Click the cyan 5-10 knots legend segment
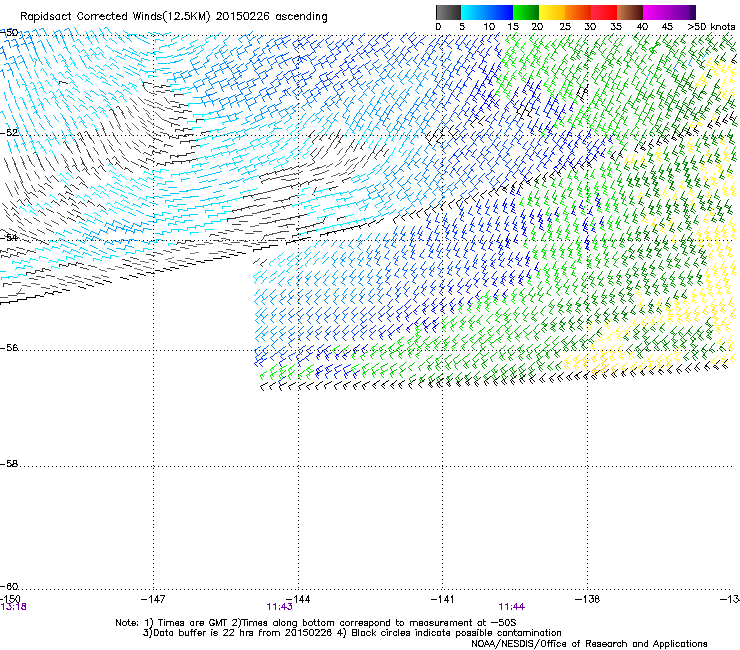740x650 pixels. pos(474,12)
